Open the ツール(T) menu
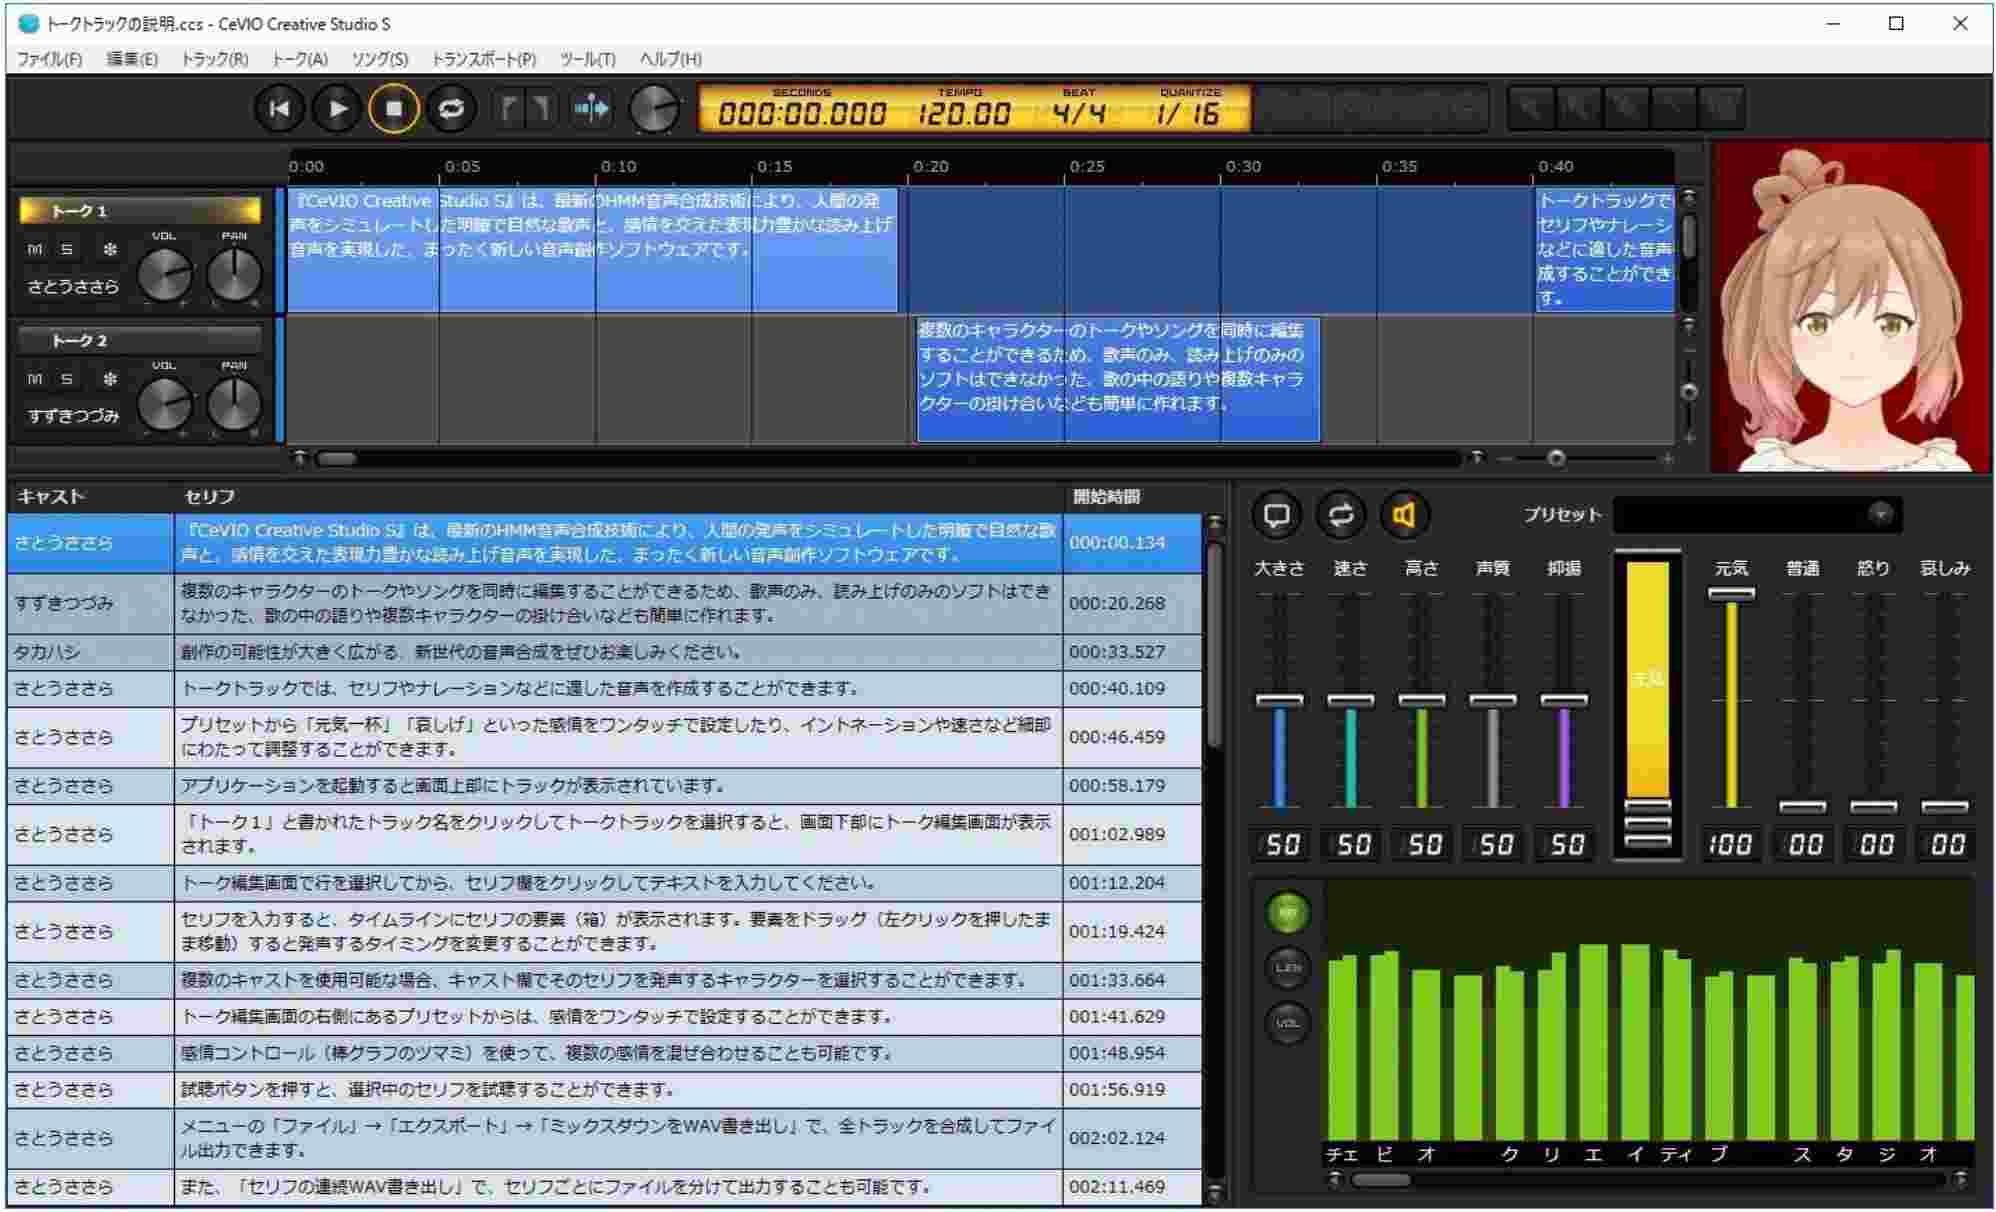Viewport: 1996px width, 1212px height. [588, 59]
